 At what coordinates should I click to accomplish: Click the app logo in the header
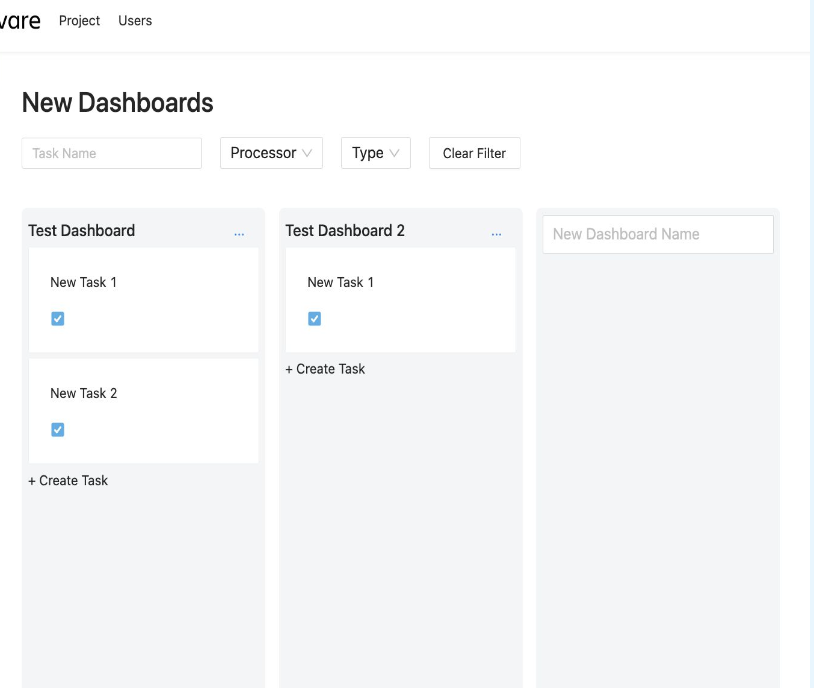[20, 20]
